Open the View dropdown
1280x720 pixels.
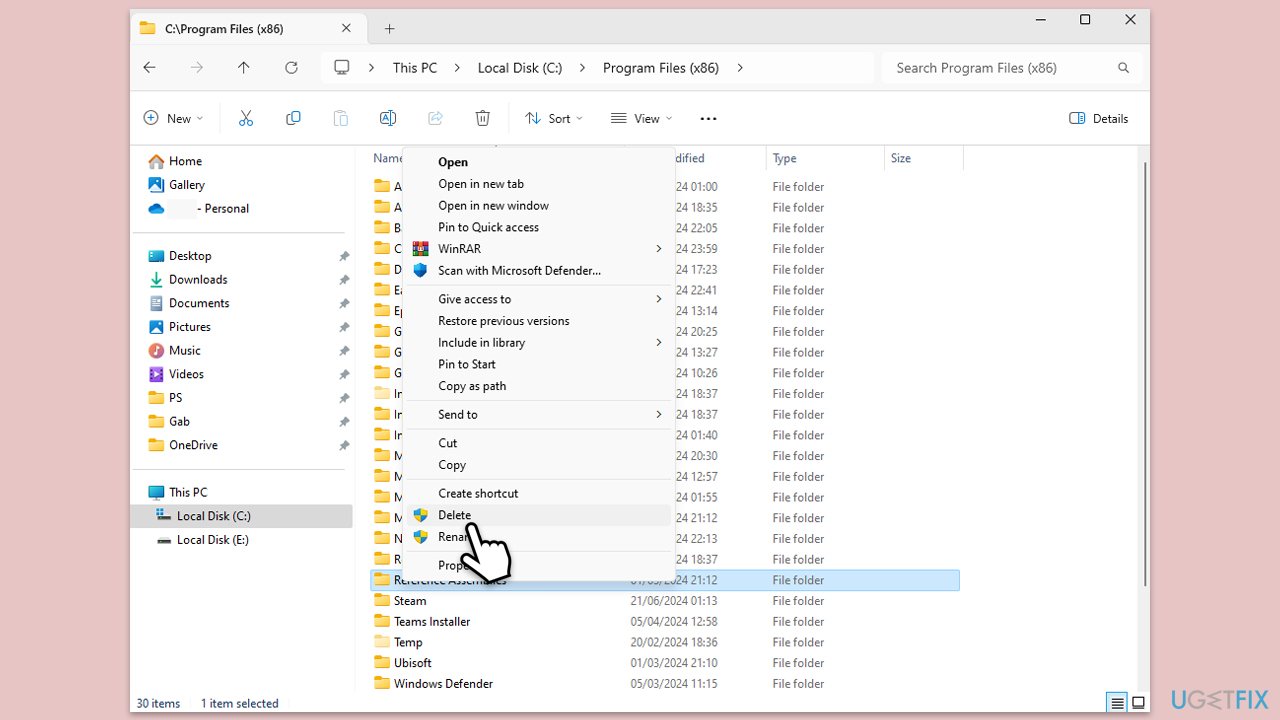[641, 118]
